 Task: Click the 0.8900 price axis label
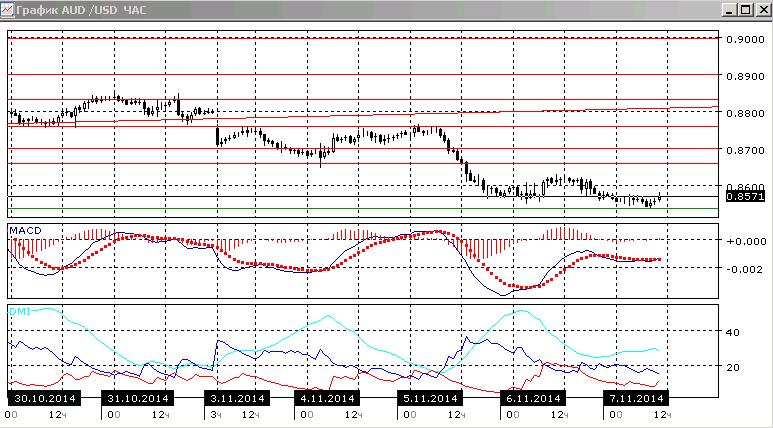point(745,76)
